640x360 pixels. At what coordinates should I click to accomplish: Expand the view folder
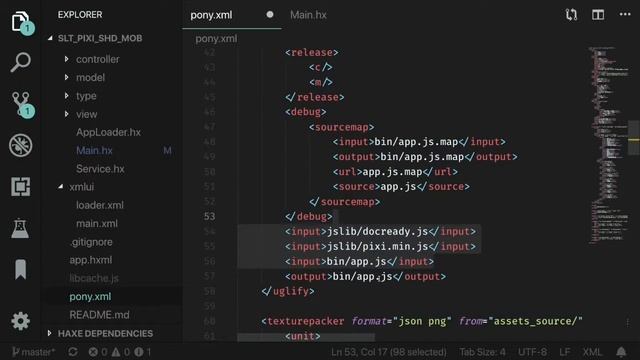[x=87, y=114]
